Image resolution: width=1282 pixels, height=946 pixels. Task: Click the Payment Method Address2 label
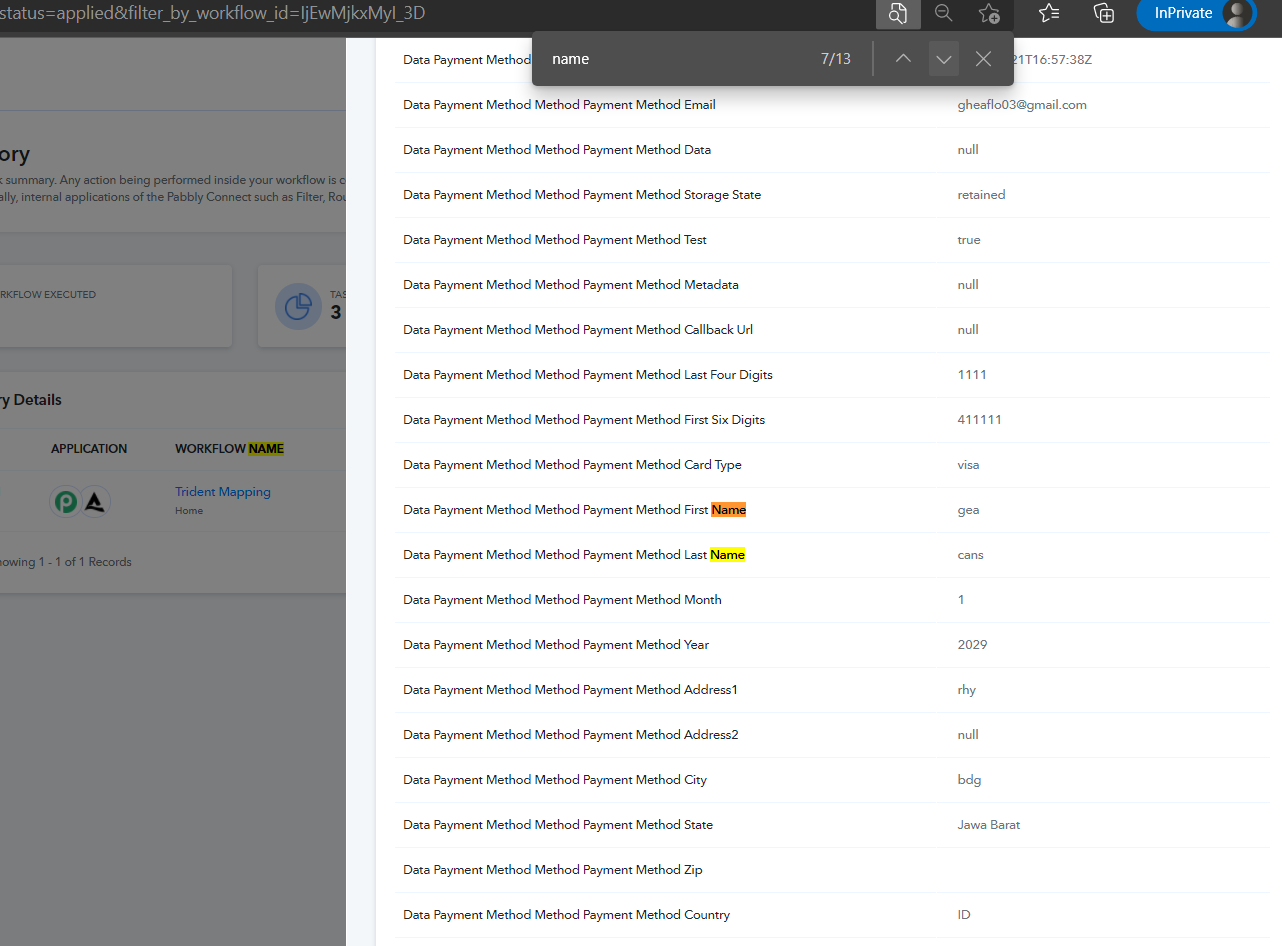[x=571, y=735]
